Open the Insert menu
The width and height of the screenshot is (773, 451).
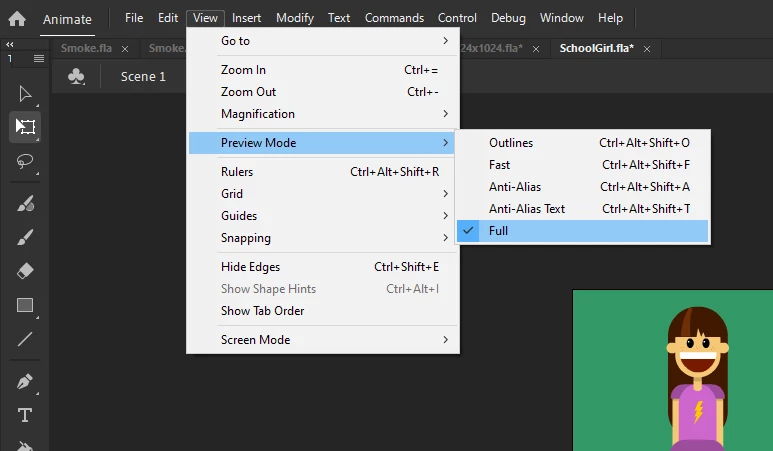(x=246, y=18)
